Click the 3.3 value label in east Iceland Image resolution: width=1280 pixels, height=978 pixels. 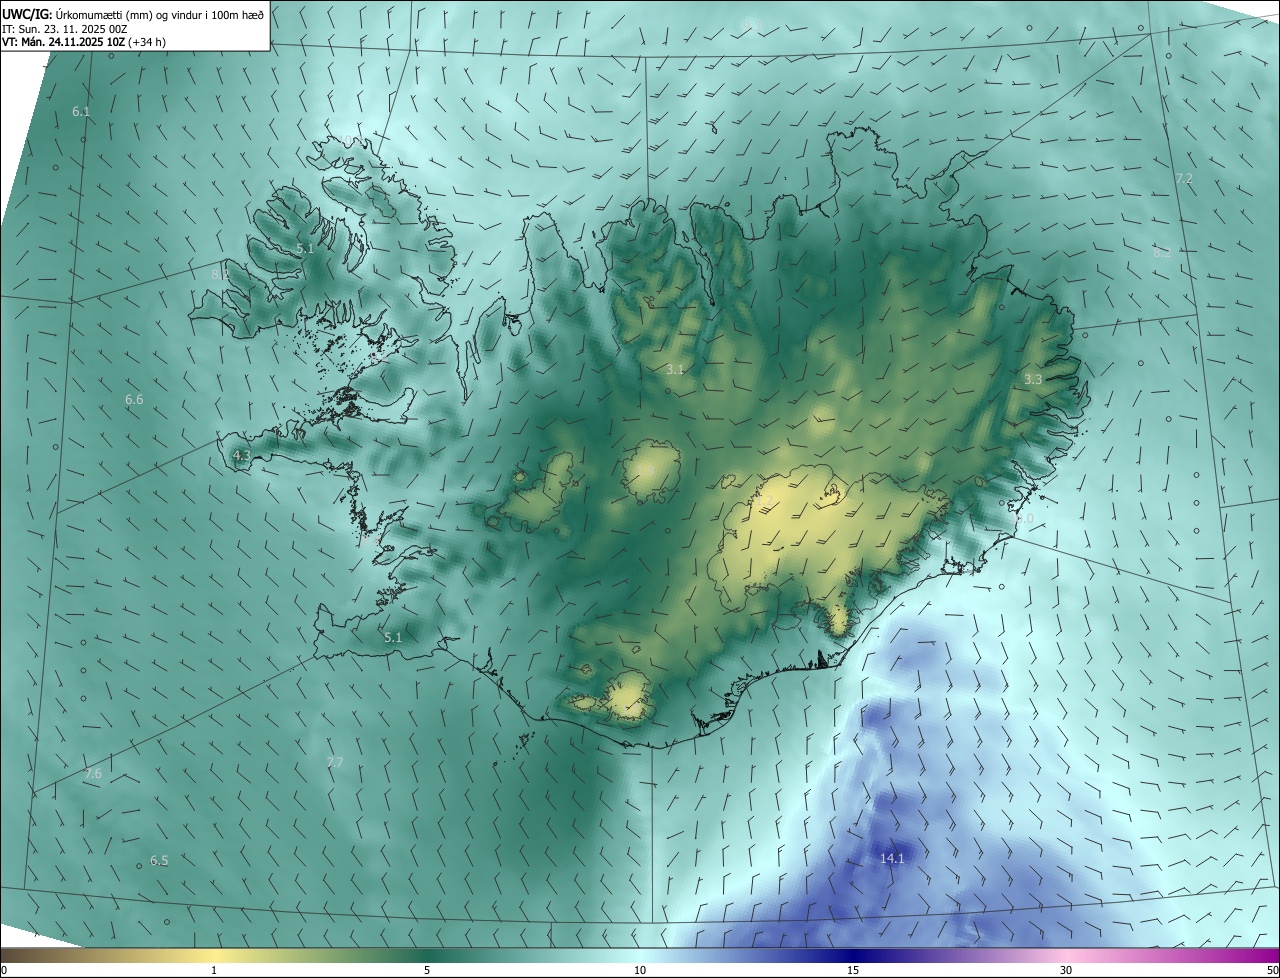pos(1033,380)
